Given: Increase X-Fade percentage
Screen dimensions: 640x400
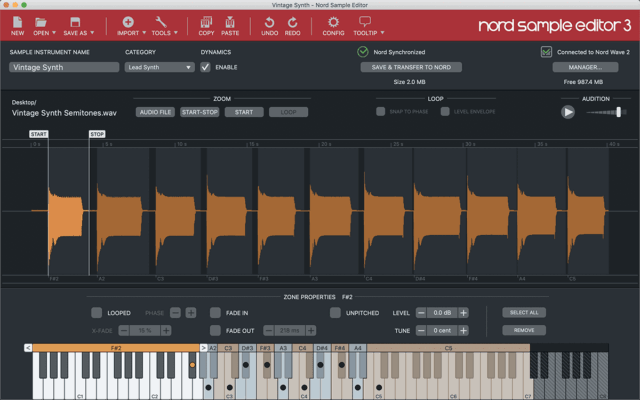Looking at the screenshot, I should (166, 331).
